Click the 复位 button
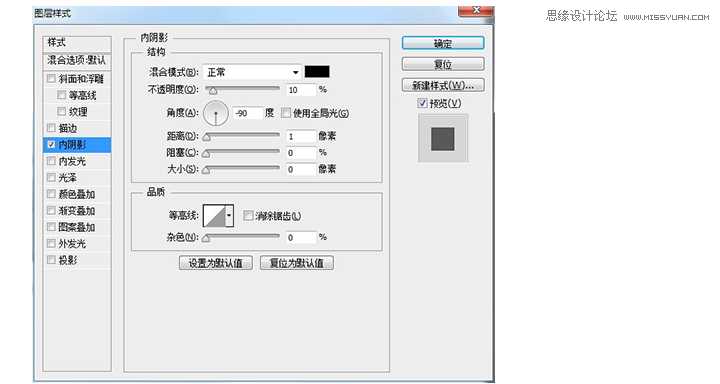Screen dimensions: 720x384 [443, 64]
